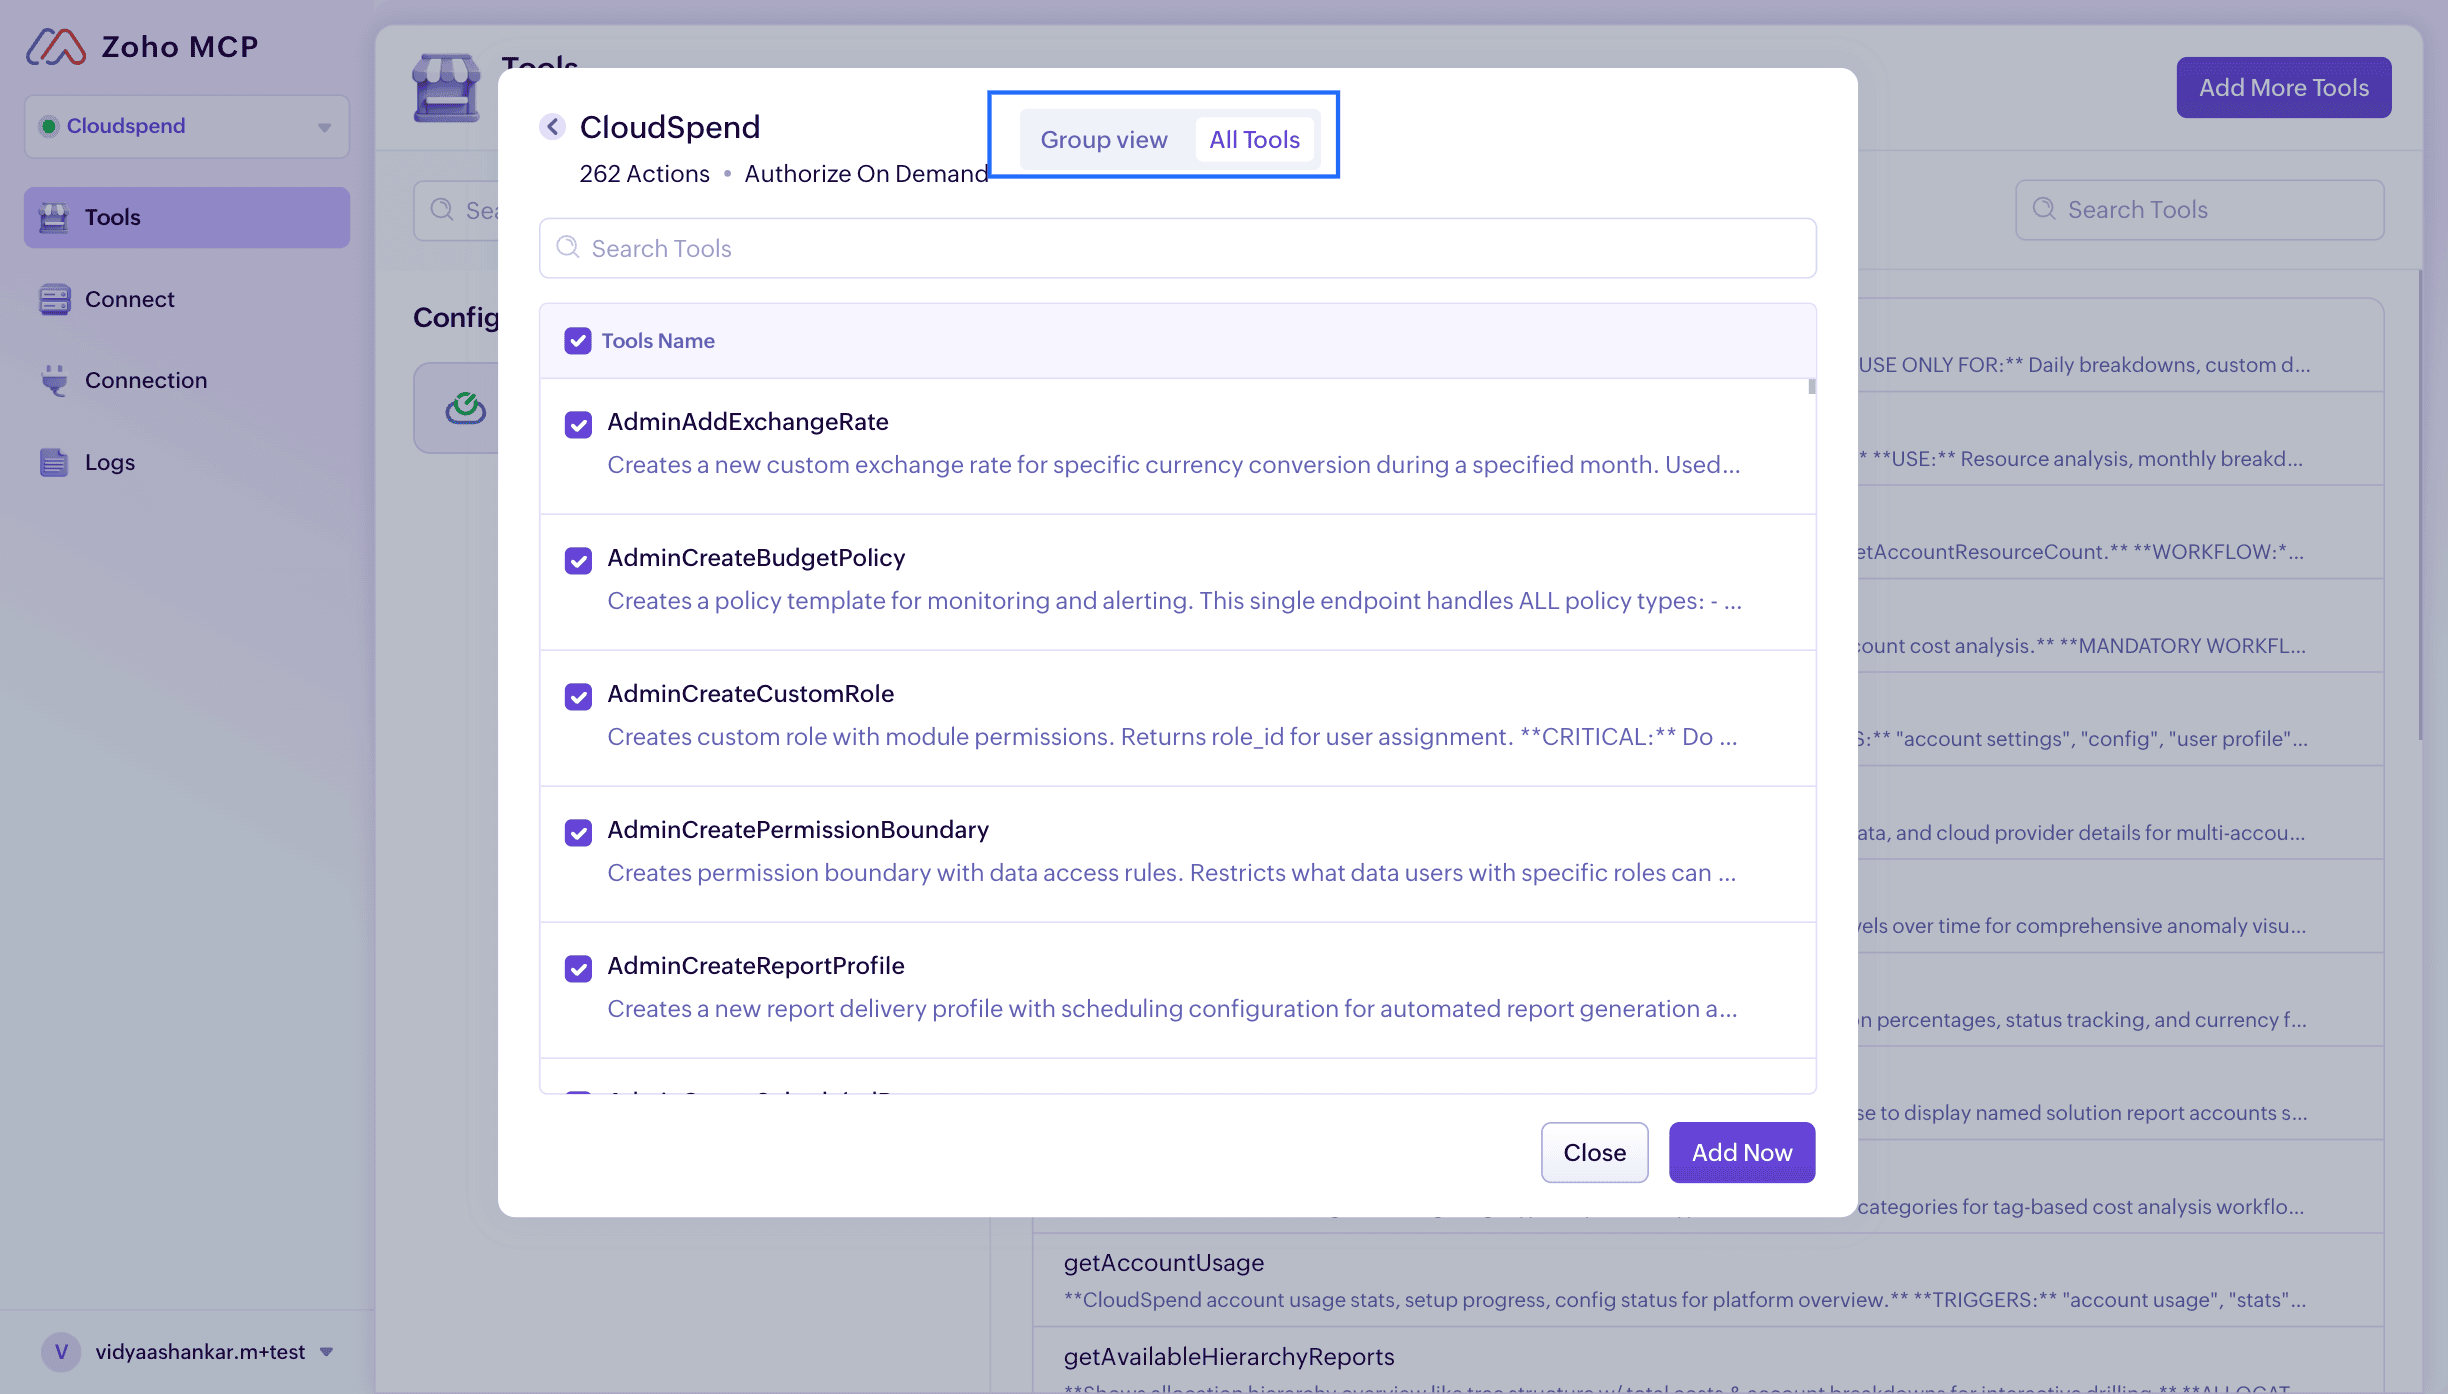Screen dimensions: 2448x1394
Task: Click description 'Creates permission boundary with data access...'
Action: coord(1172,873)
